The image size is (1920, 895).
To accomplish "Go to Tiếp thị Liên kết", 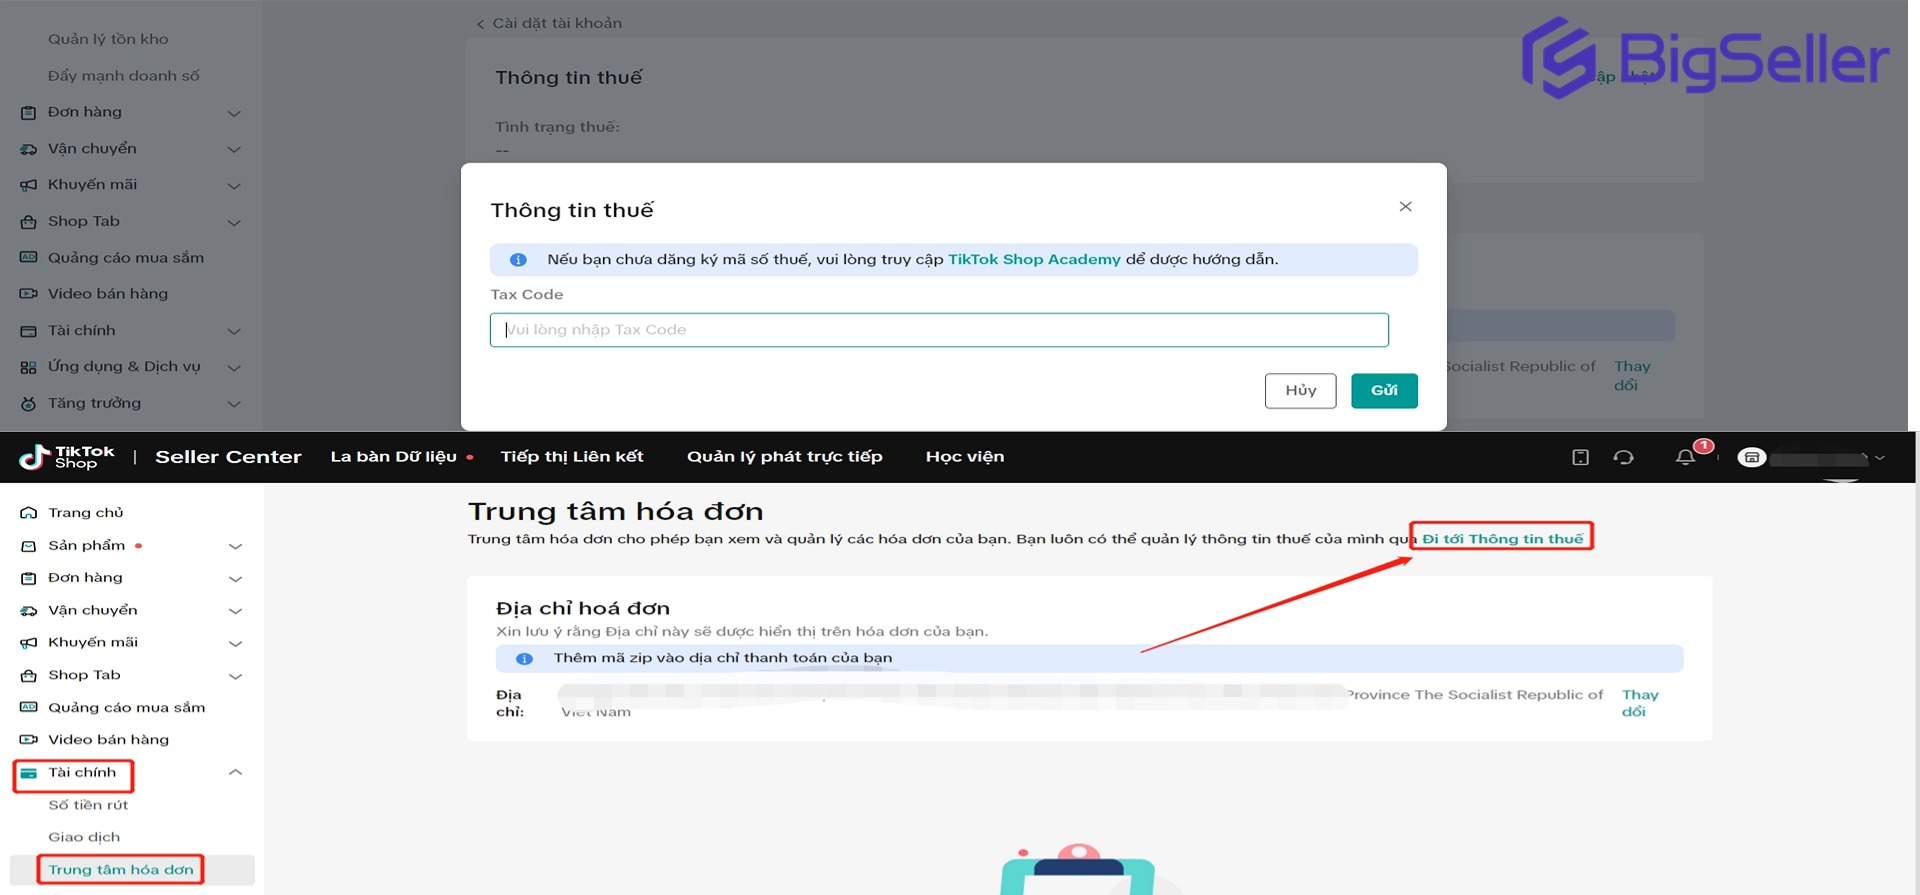I will point(572,457).
